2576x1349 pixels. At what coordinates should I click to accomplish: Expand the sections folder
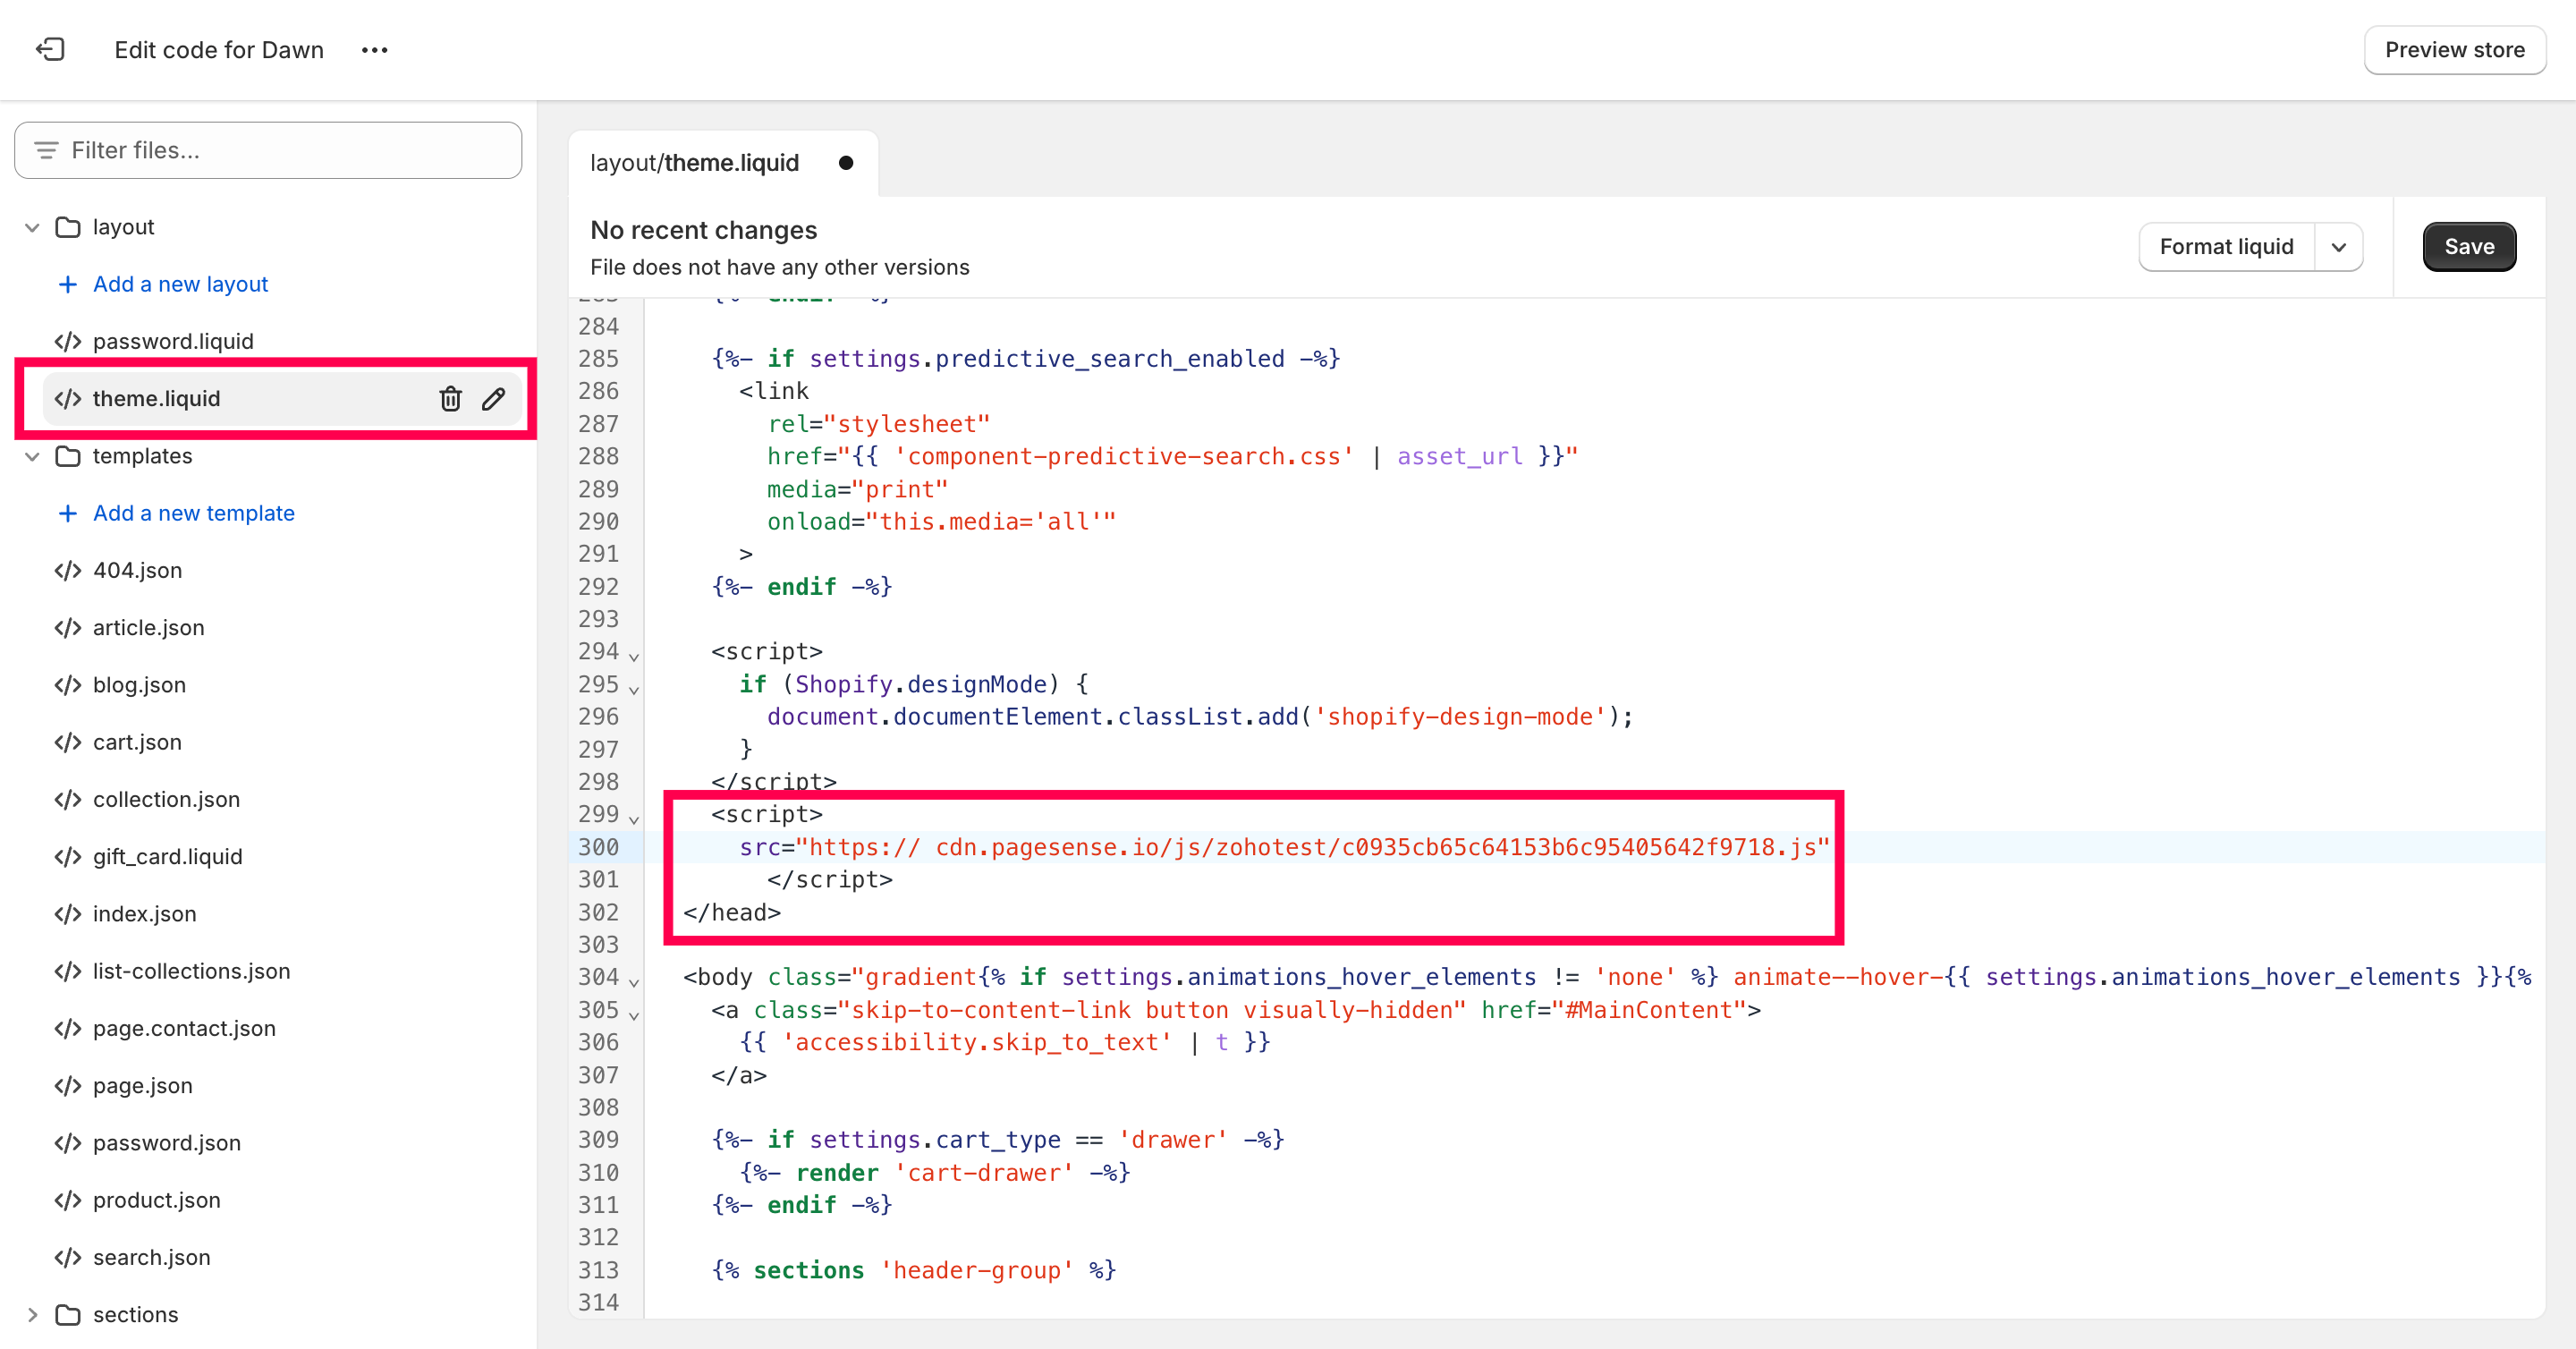pyautogui.click(x=32, y=1314)
